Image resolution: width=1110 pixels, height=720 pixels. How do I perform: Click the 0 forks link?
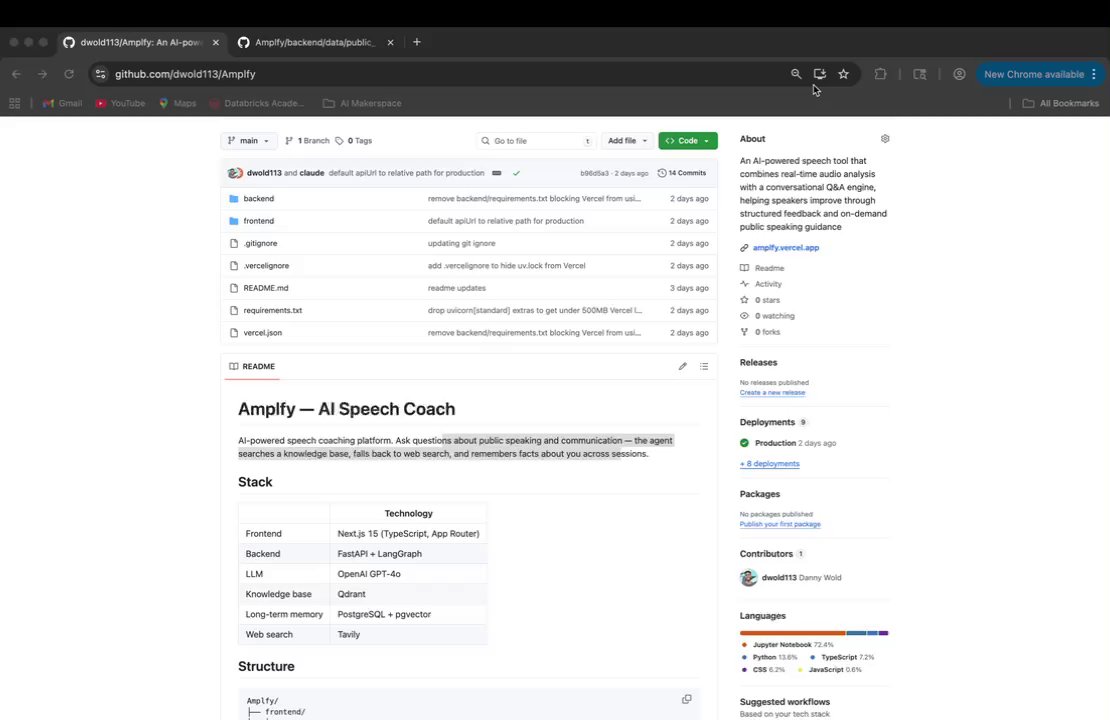[760, 332]
